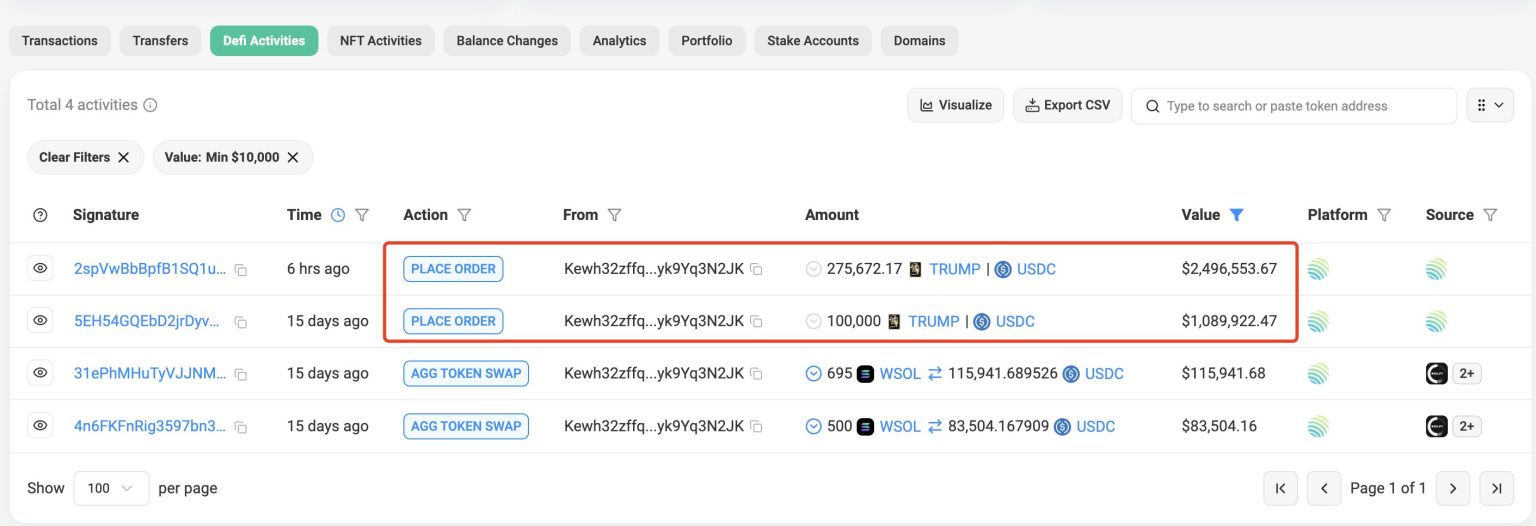Toggle eye icon for 31ePhMHuTyVJJNM row
Viewport: 1536px width, 526px height.
(x=40, y=373)
